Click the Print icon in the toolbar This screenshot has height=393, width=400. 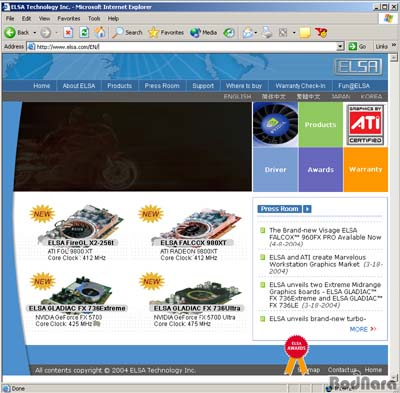(x=267, y=33)
